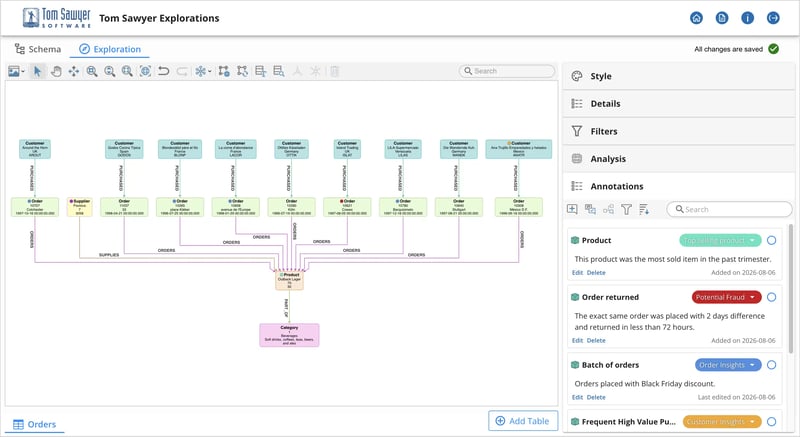Select the Order returned annotation radio circle
The height and width of the screenshot is (437, 800).
coord(771,297)
